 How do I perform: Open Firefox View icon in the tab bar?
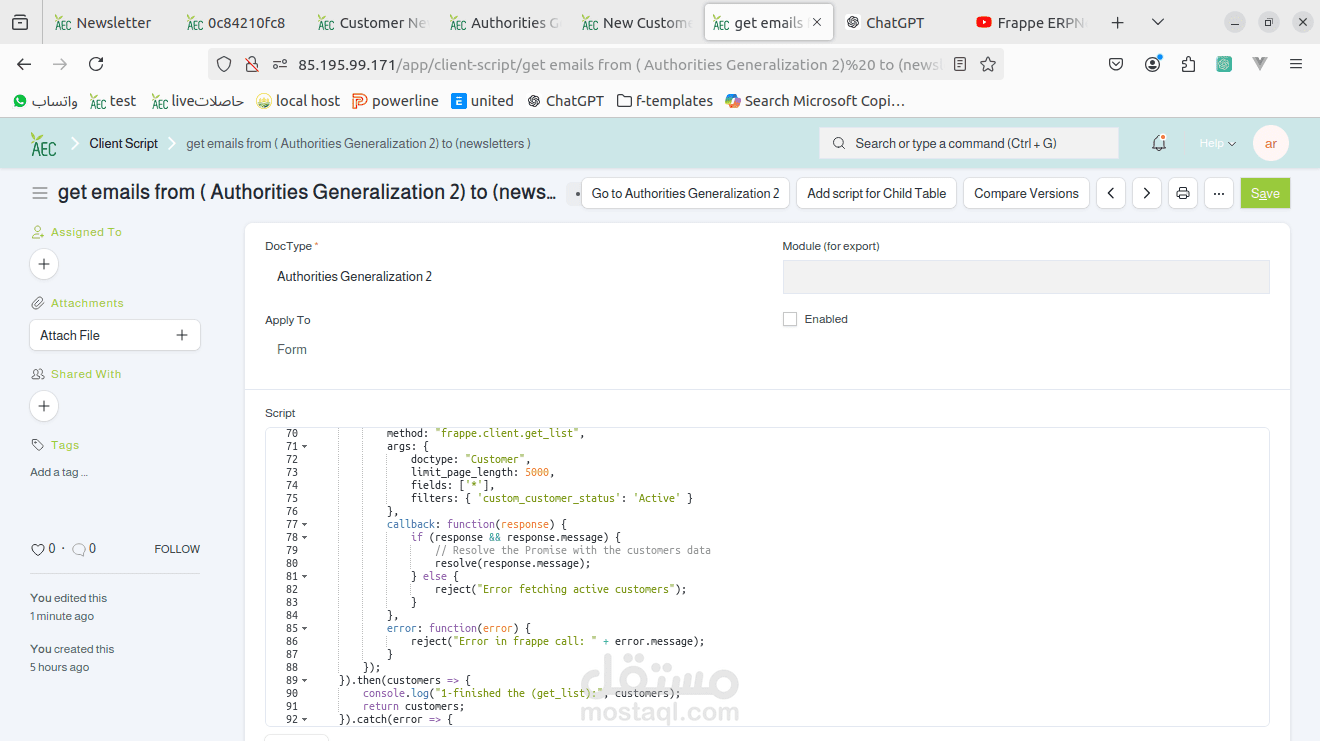[20, 22]
